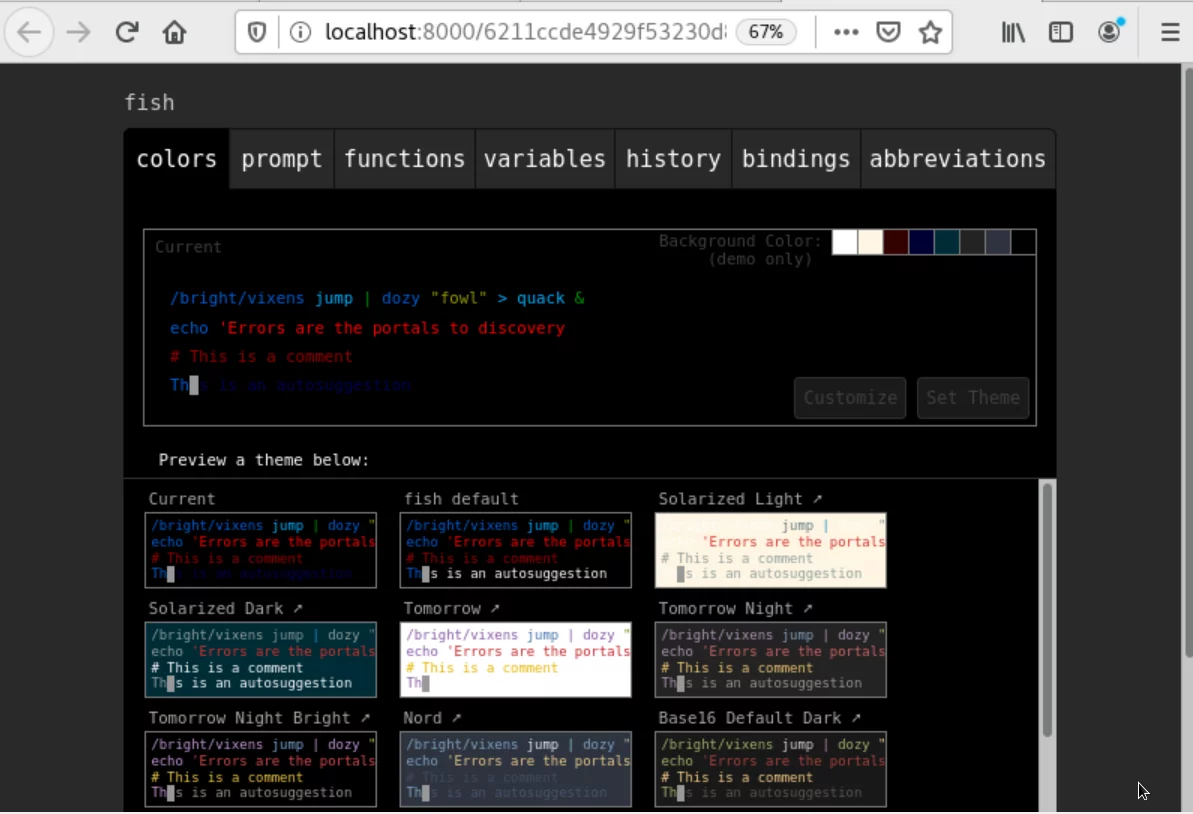Preview the Solarized Light theme thumbnail
The width and height of the screenshot is (1193, 814).
(x=770, y=550)
